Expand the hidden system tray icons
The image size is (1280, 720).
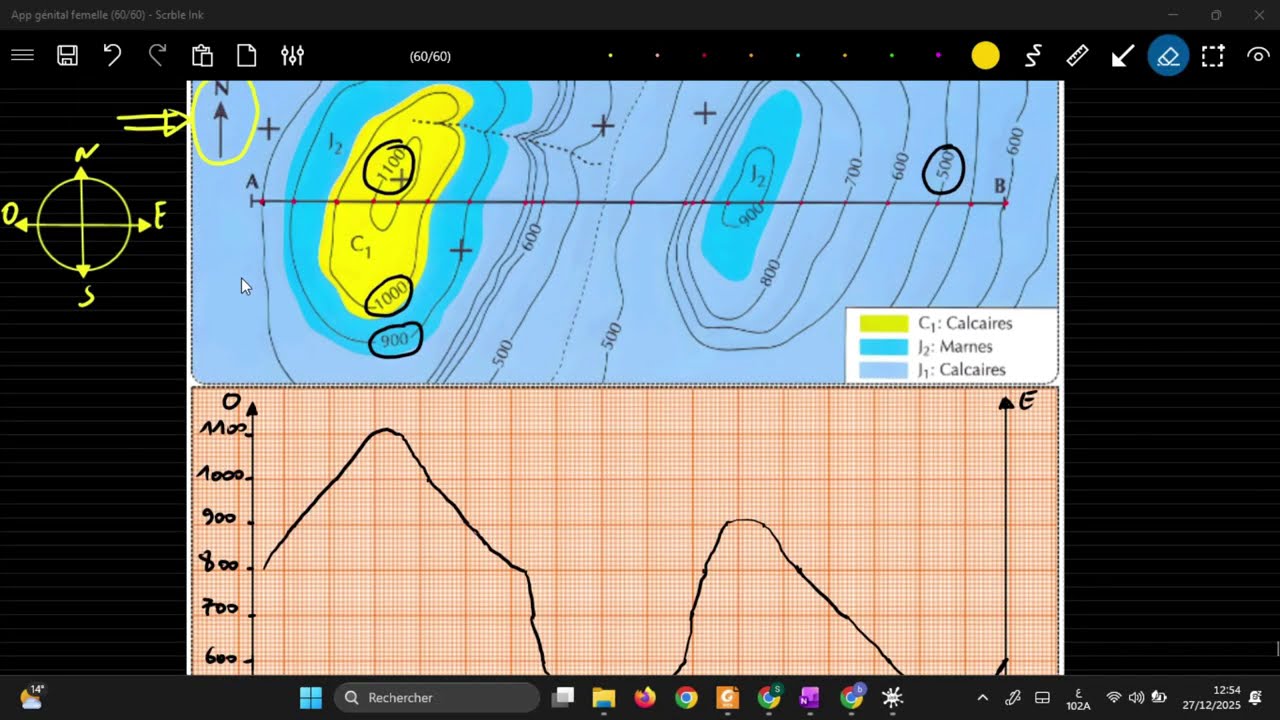[982, 697]
